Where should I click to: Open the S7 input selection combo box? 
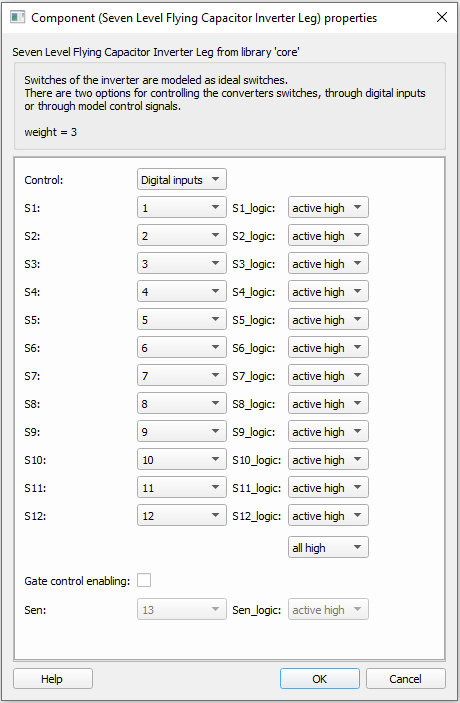pyautogui.click(x=182, y=375)
